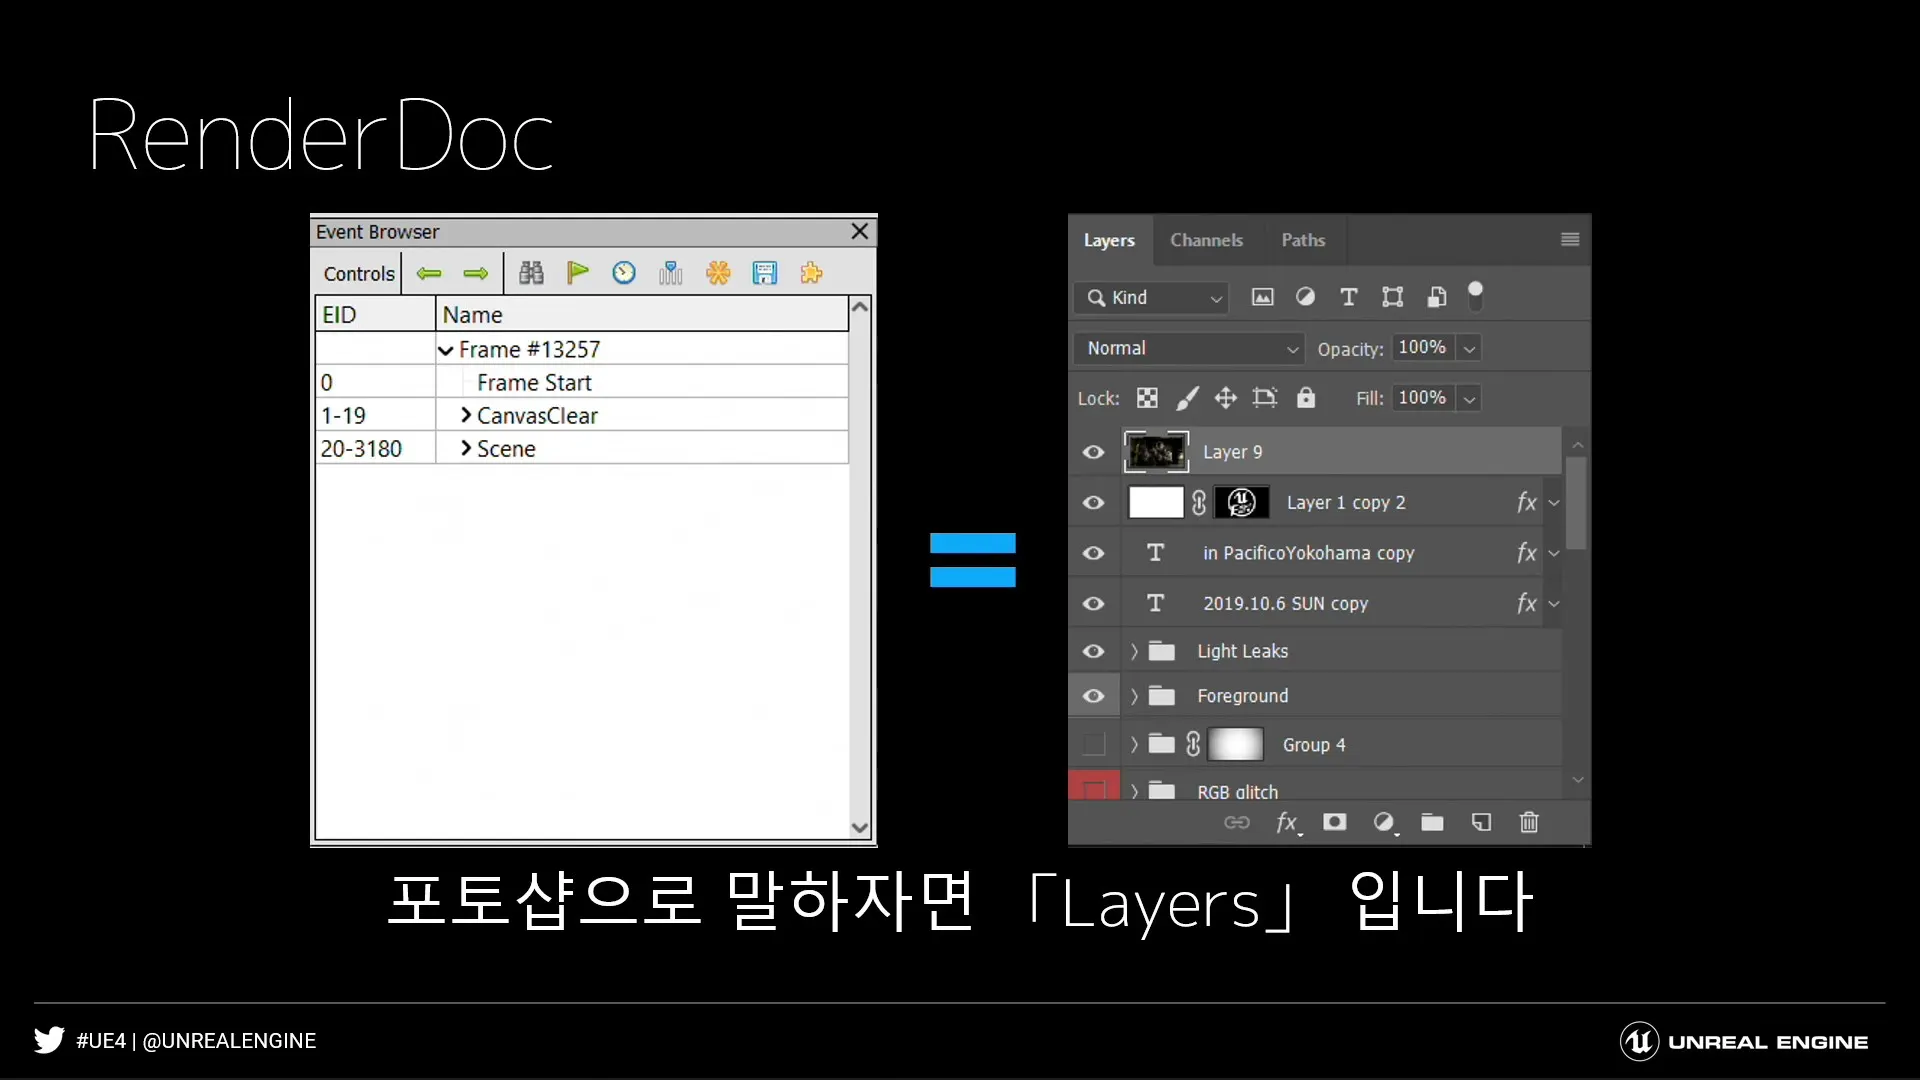This screenshot has width=1920, height=1080.
Task: Expand the Scene event node
Action: (466, 448)
